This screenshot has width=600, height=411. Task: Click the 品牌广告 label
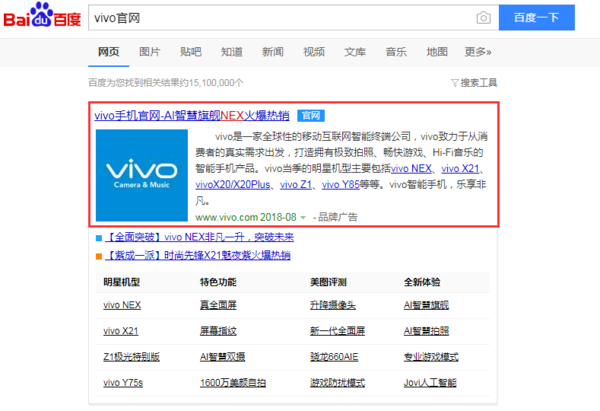[x=338, y=217]
